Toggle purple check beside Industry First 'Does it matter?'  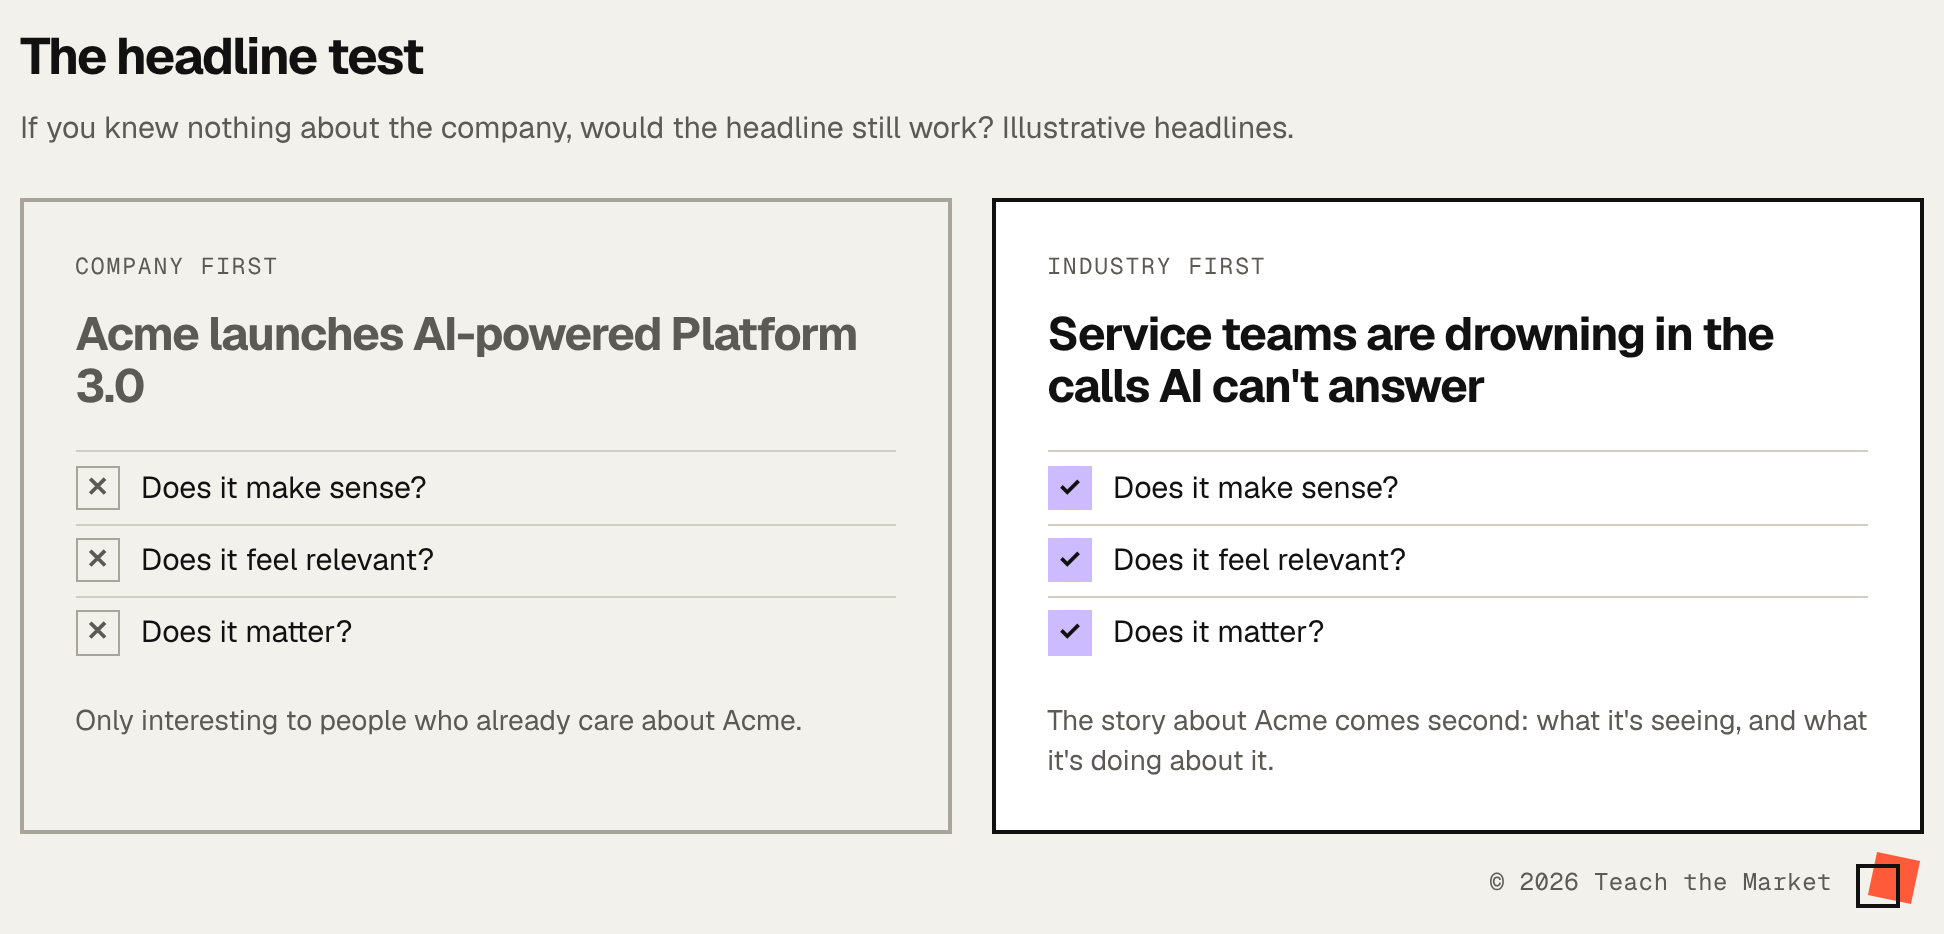1070,632
